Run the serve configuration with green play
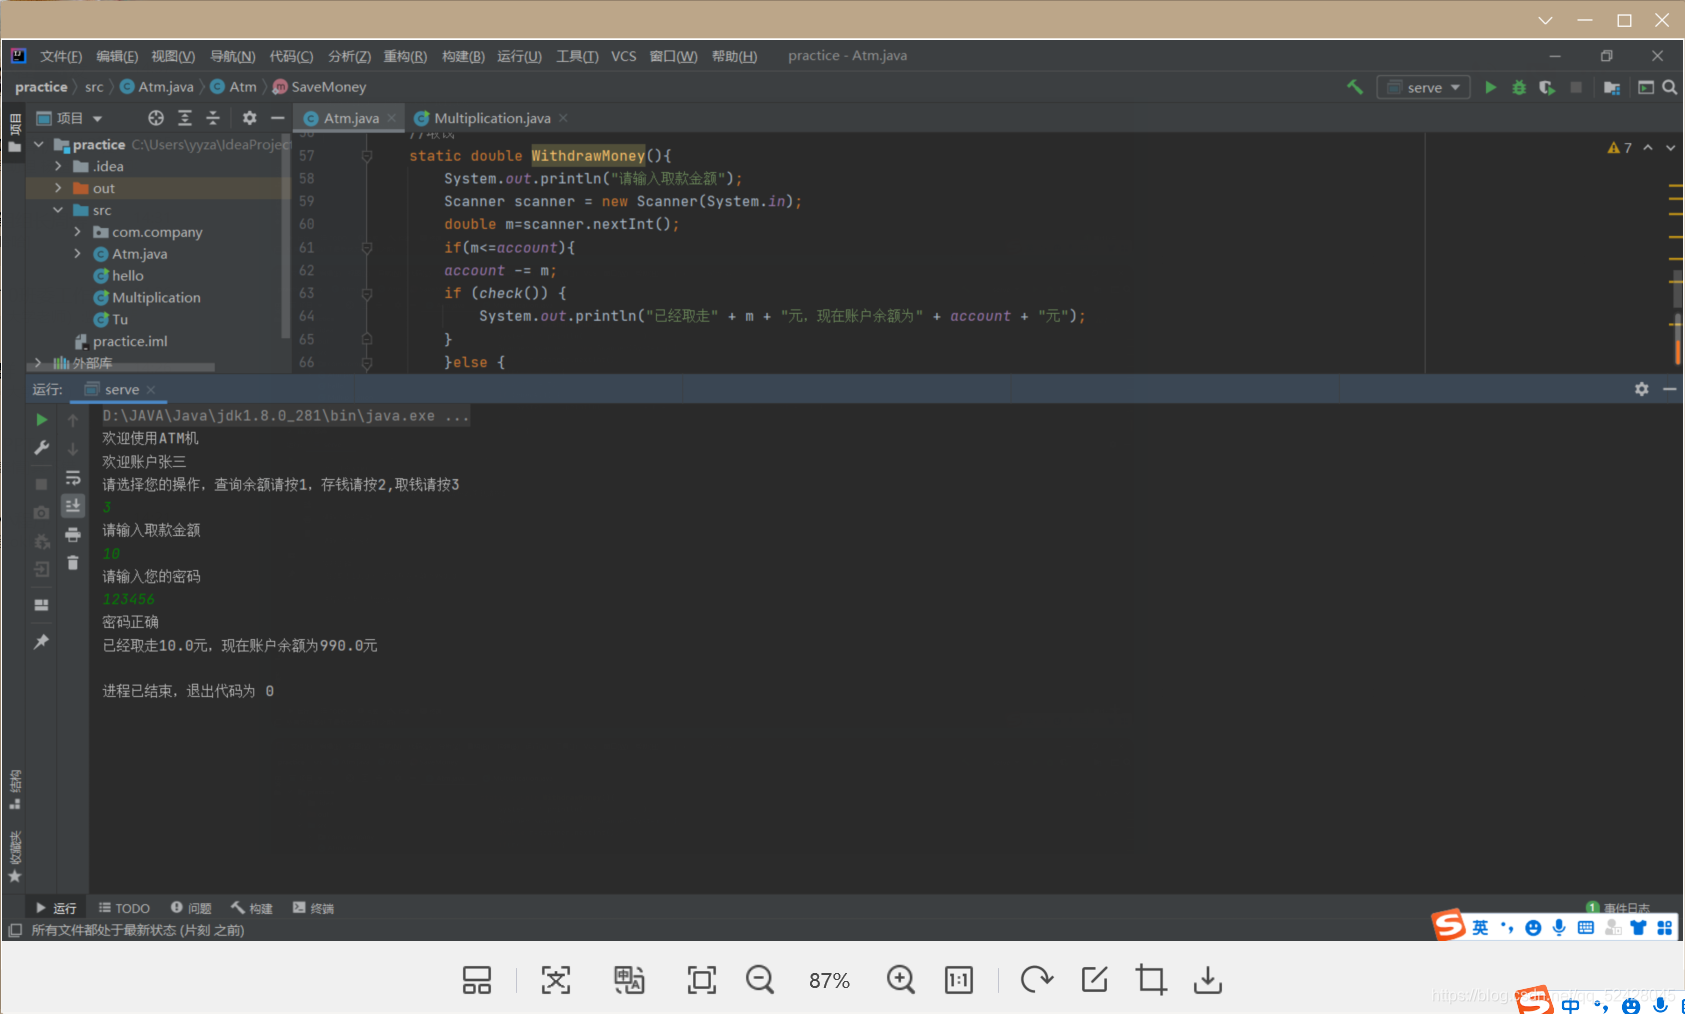Screen dimensions: 1685x1014 pyautogui.click(x=1490, y=87)
